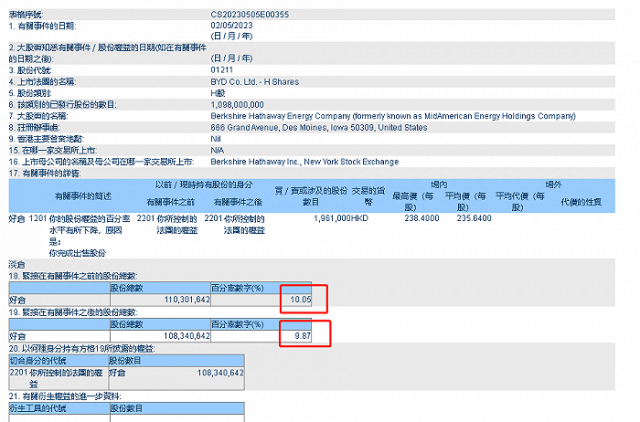Click the "代價的性質" column header

(581, 202)
